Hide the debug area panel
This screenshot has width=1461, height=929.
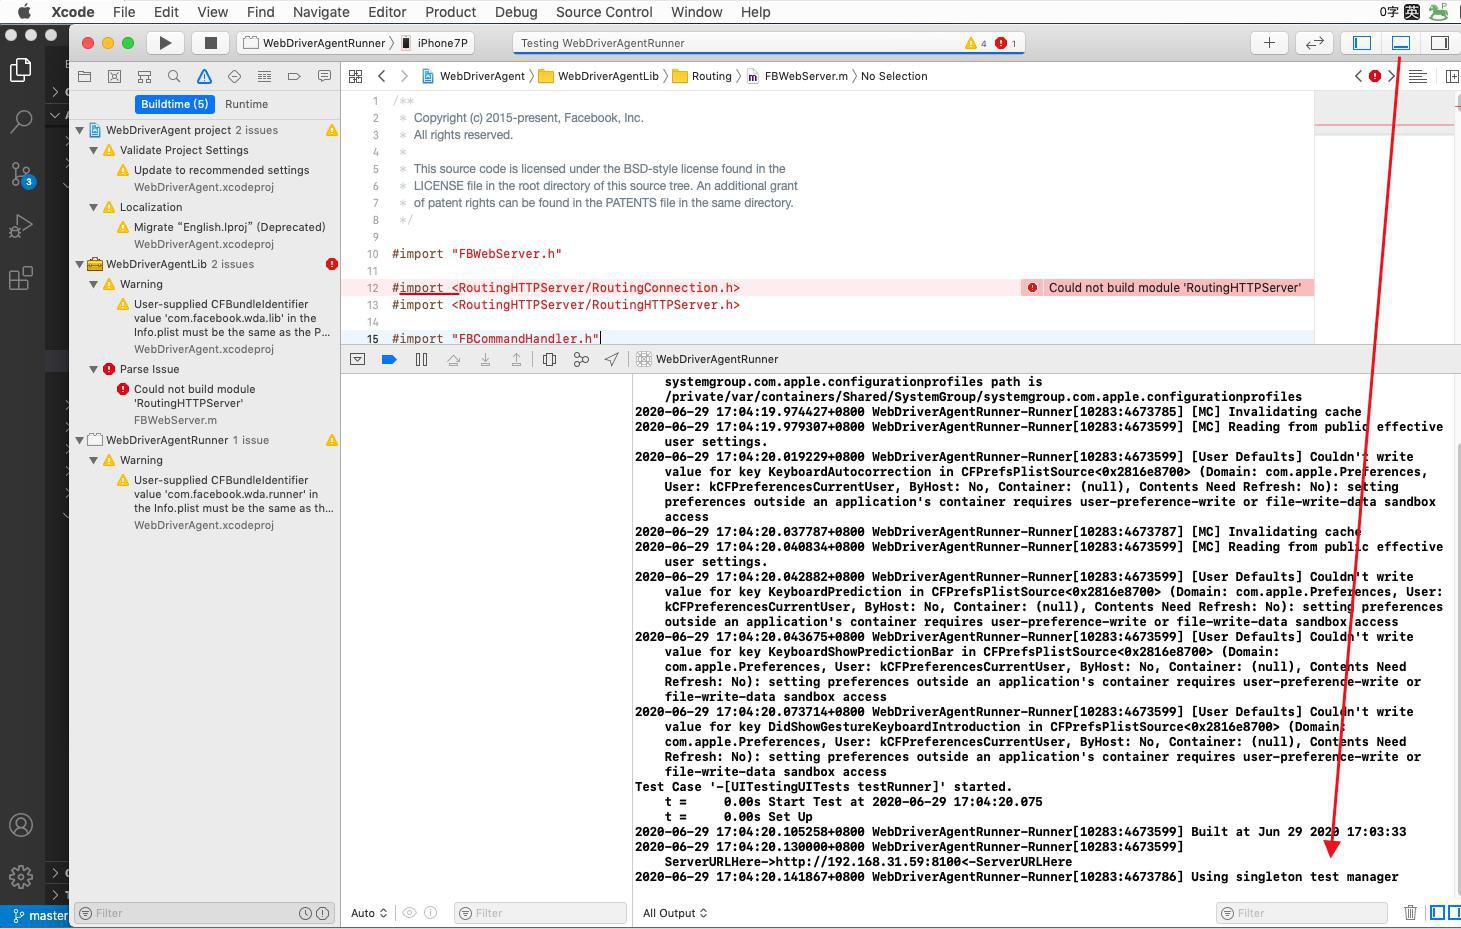(x=1401, y=43)
